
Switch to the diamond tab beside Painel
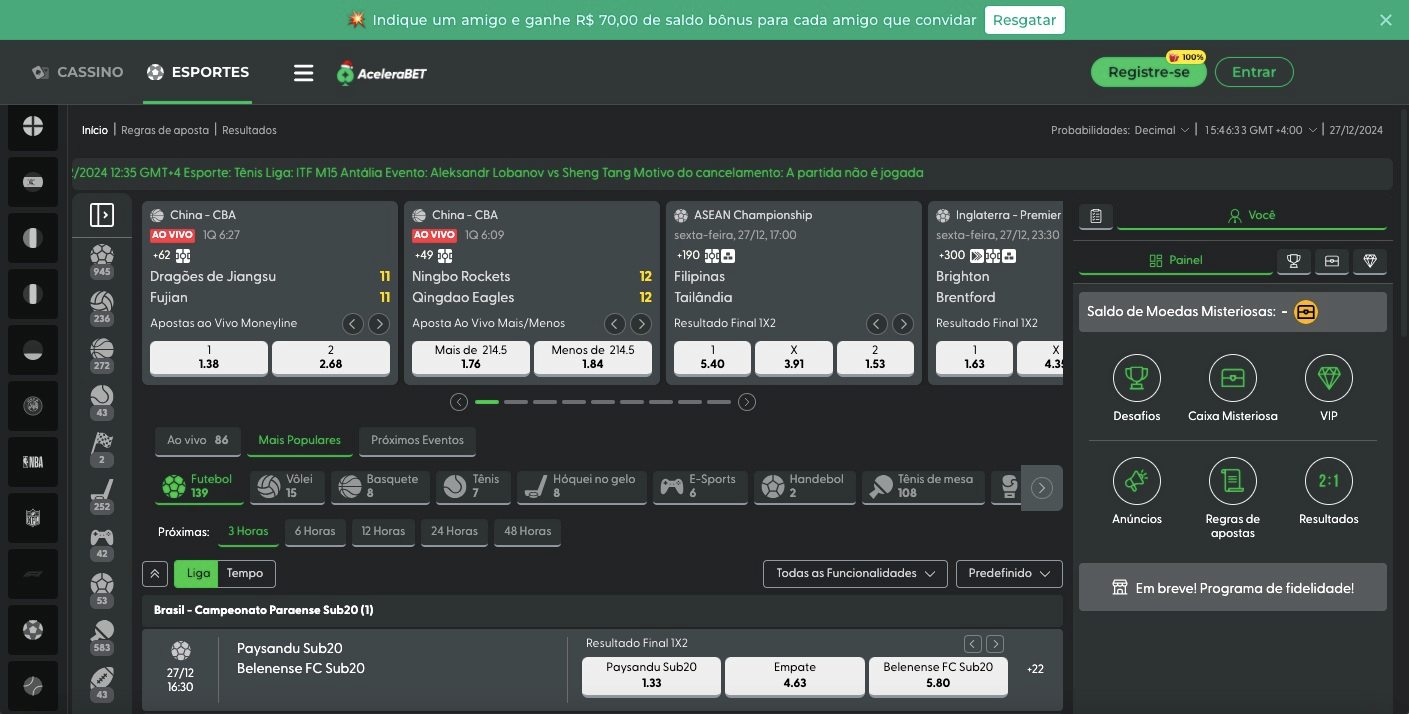coord(1370,261)
